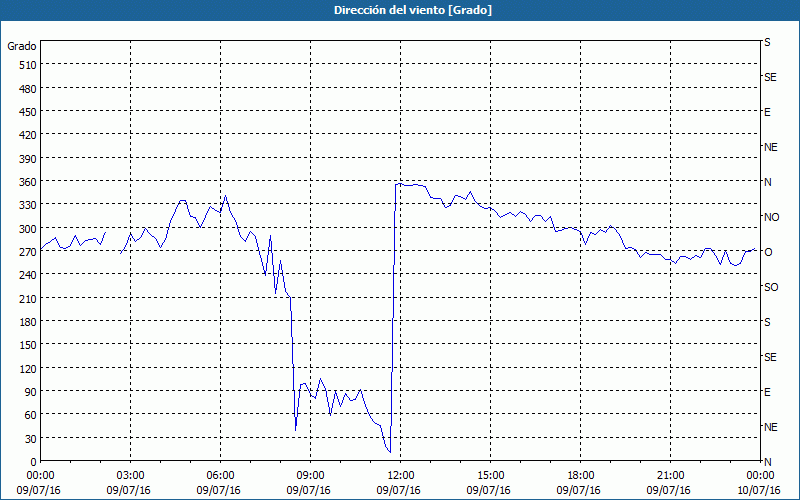
Task: Click the "N" compass label aligned with 360
Action: coord(767,182)
